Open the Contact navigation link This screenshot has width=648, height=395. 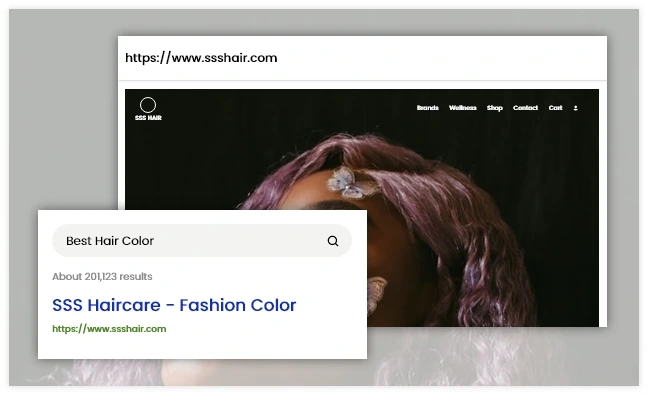(x=525, y=108)
